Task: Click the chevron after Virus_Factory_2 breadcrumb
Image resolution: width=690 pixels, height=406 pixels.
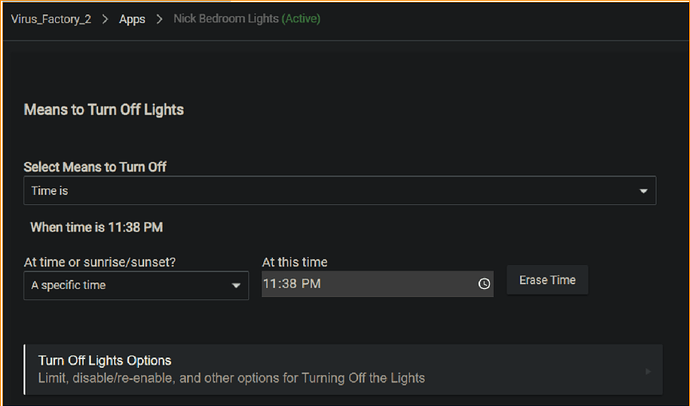Action: pyautogui.click(x=104, y=19)
